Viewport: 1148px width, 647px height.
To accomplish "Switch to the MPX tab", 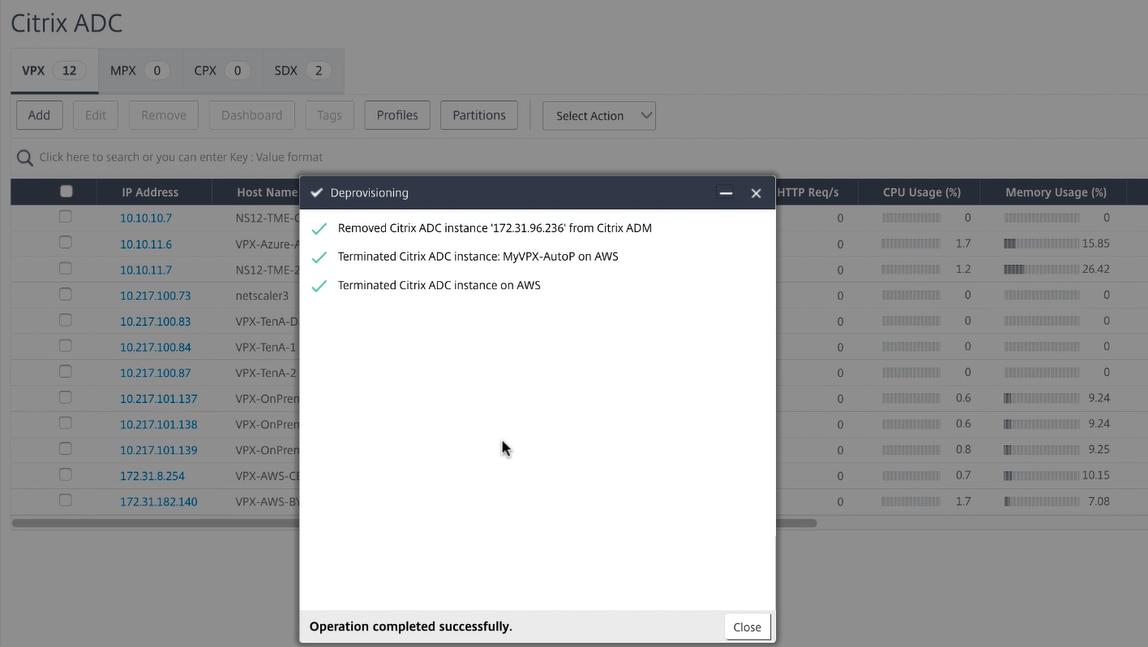I will [x=140, y=71].
